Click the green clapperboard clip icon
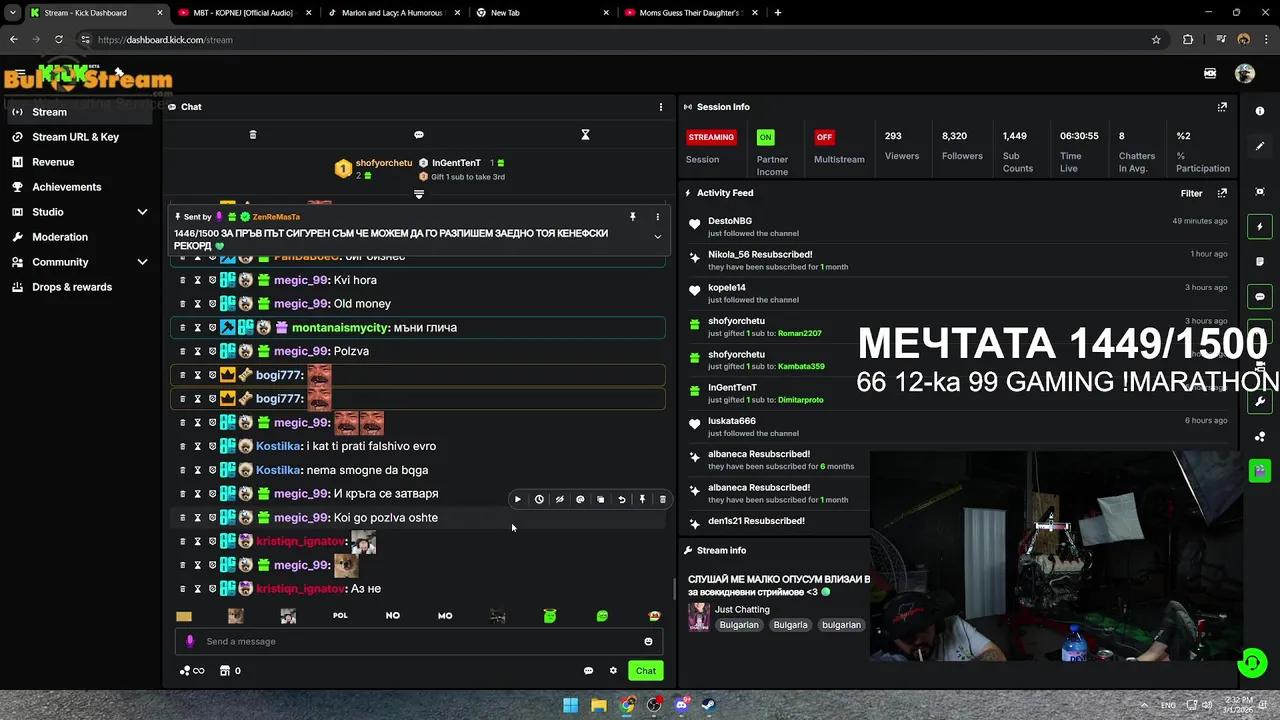The width and height of the screenshot is (1280, 720). [x=1260, y=470]
